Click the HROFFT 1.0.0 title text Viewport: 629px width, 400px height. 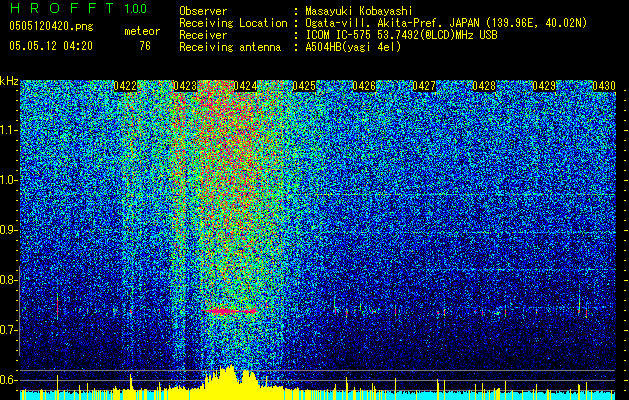(x=78, y=8)
